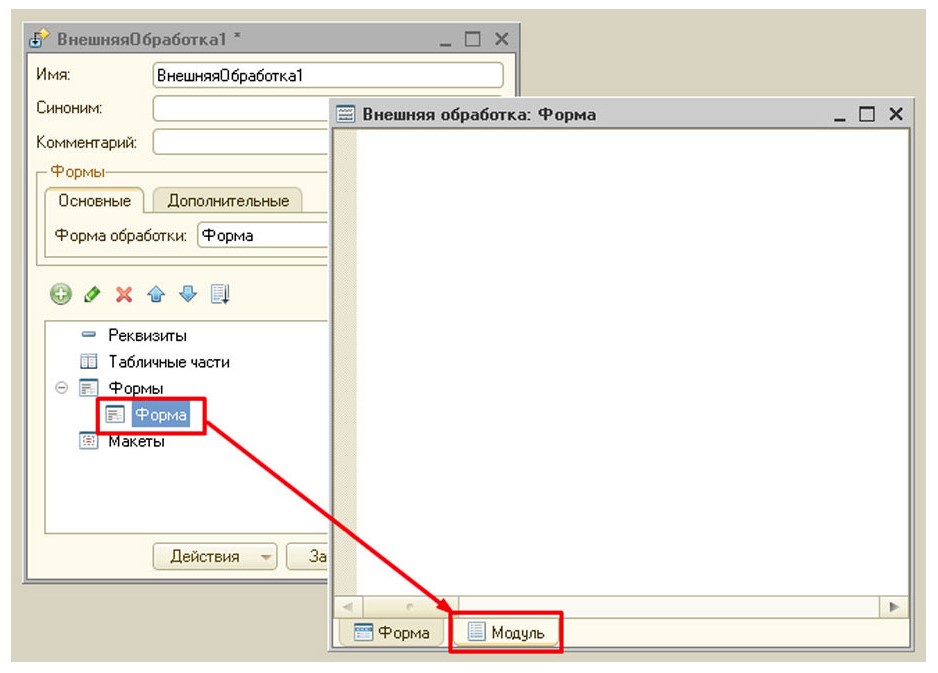The image size is (938, 673).
Task: Click the pencil Edit icon
Action: pos(92,294)
